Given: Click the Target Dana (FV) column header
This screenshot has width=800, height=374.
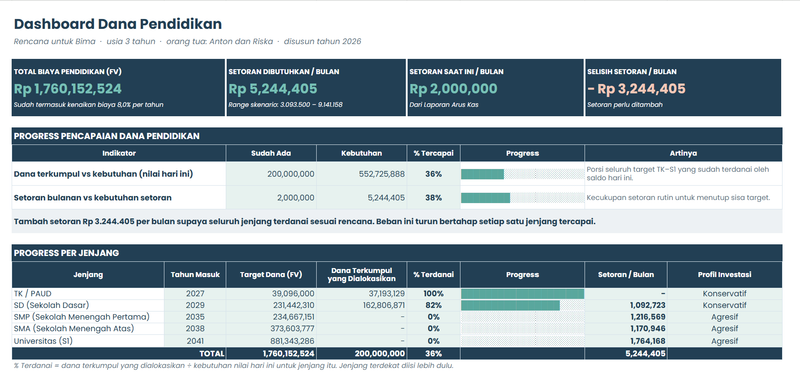Looking at the screenshot, I should (271, 275).
